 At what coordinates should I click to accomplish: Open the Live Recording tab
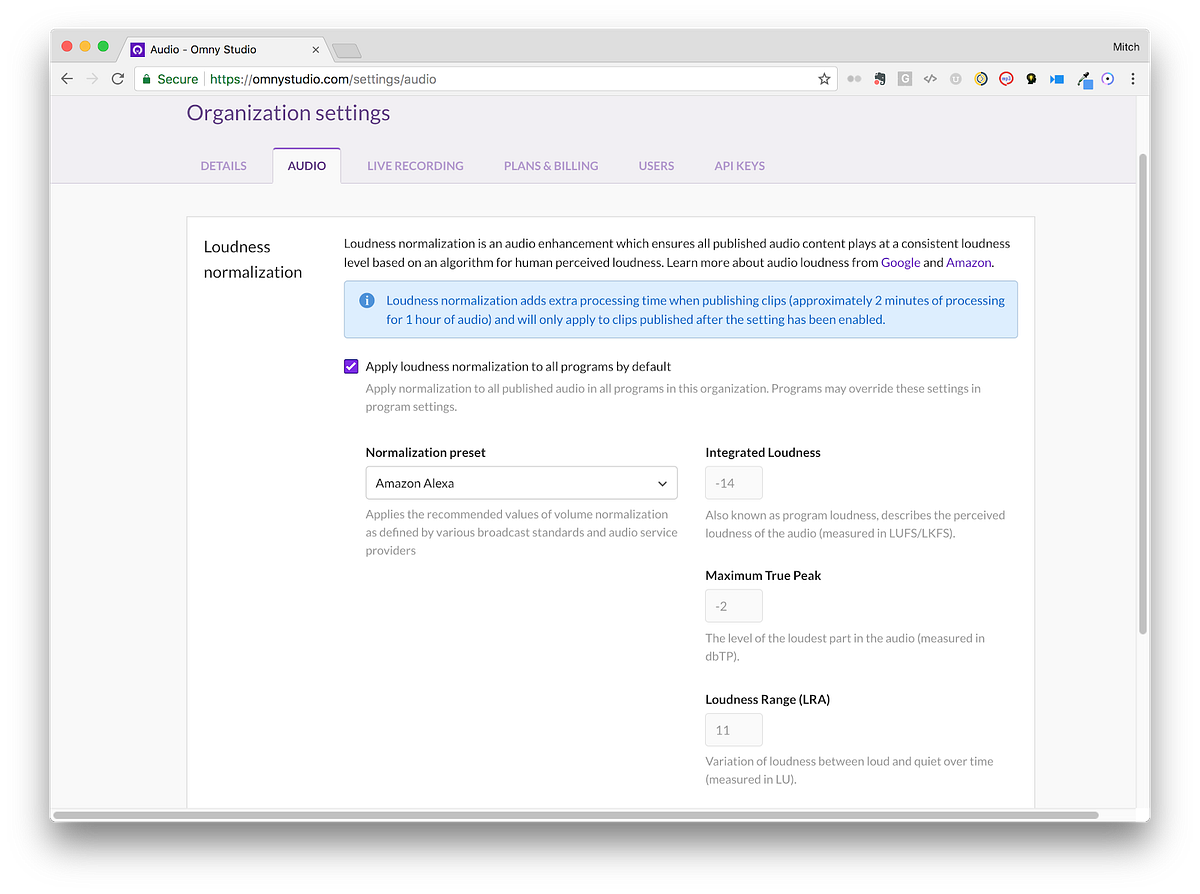pos(415,166)
